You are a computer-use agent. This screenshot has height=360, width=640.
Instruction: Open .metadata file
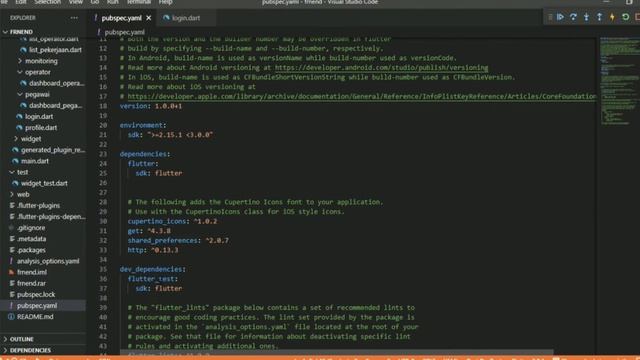31,239
